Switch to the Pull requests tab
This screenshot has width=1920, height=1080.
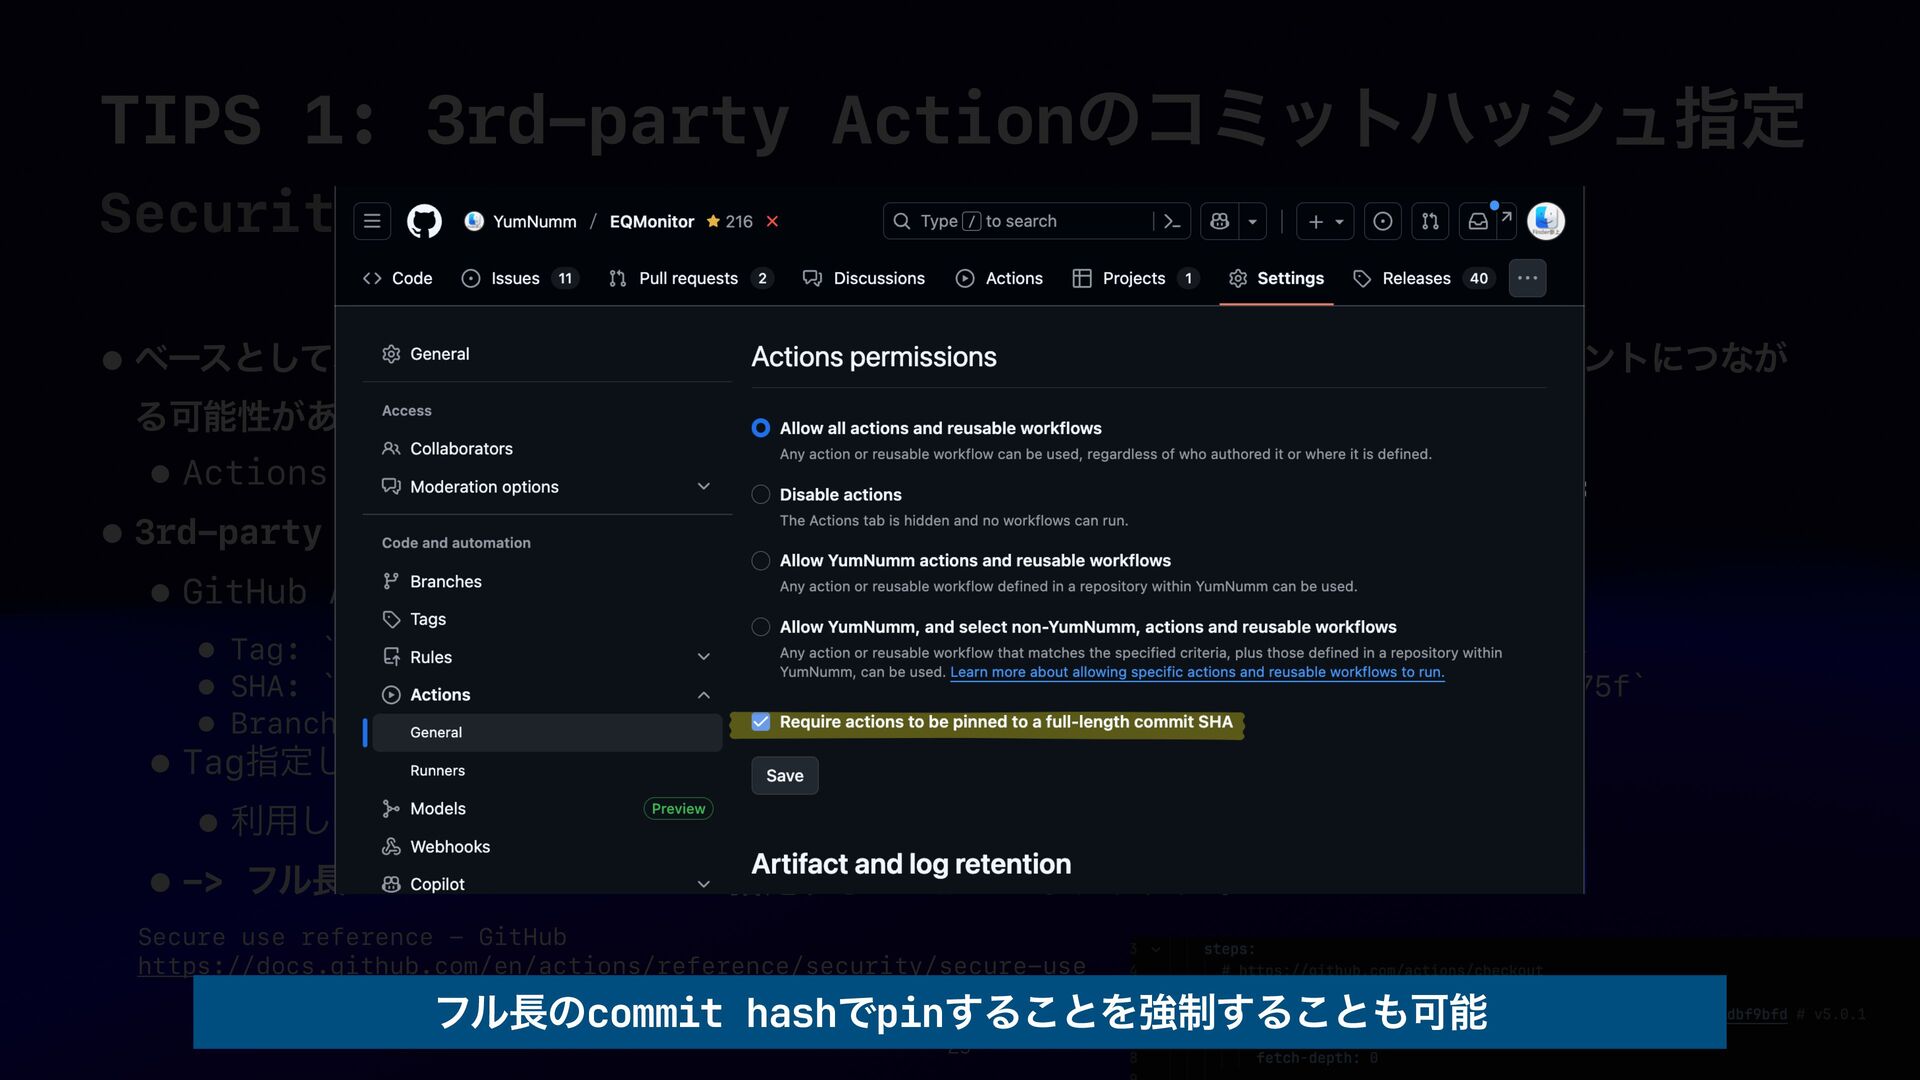(688, 278)
